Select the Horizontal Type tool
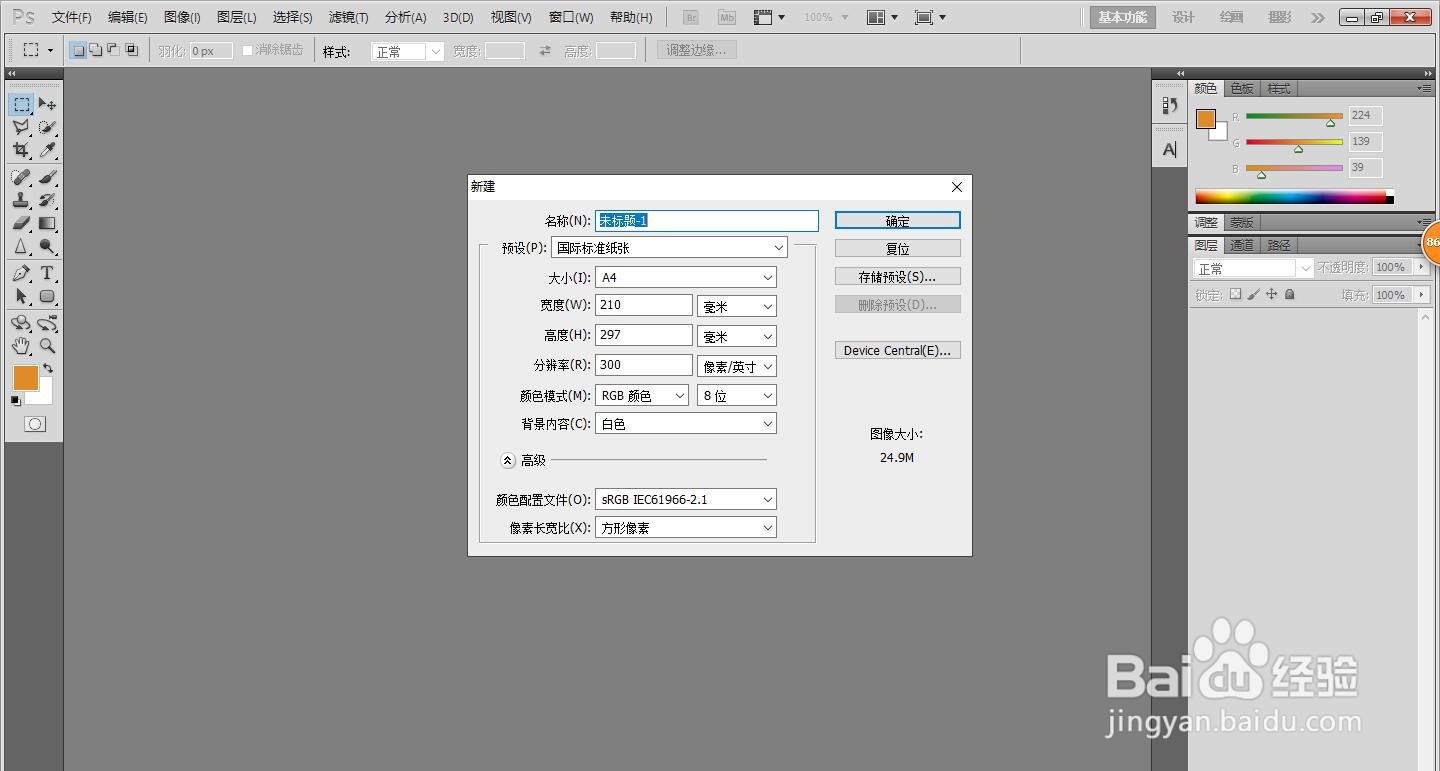 point(47,273)
